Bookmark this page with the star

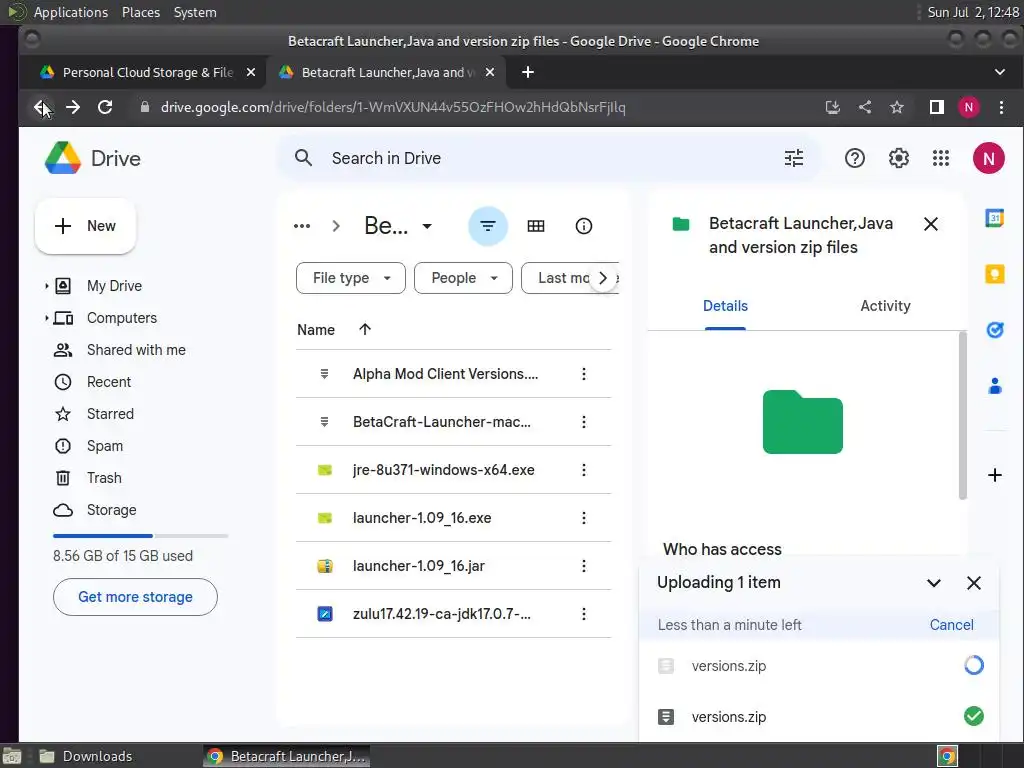tap(897, 107)
